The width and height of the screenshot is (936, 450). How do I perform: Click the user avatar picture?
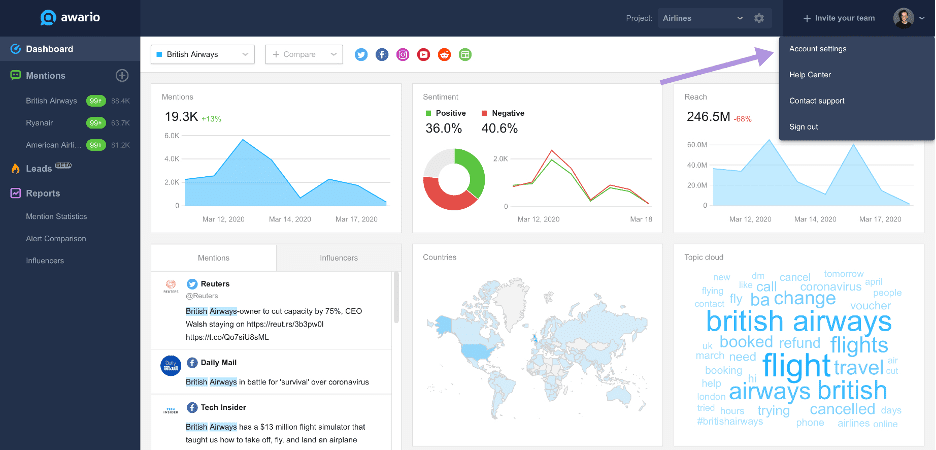[903, 18]
